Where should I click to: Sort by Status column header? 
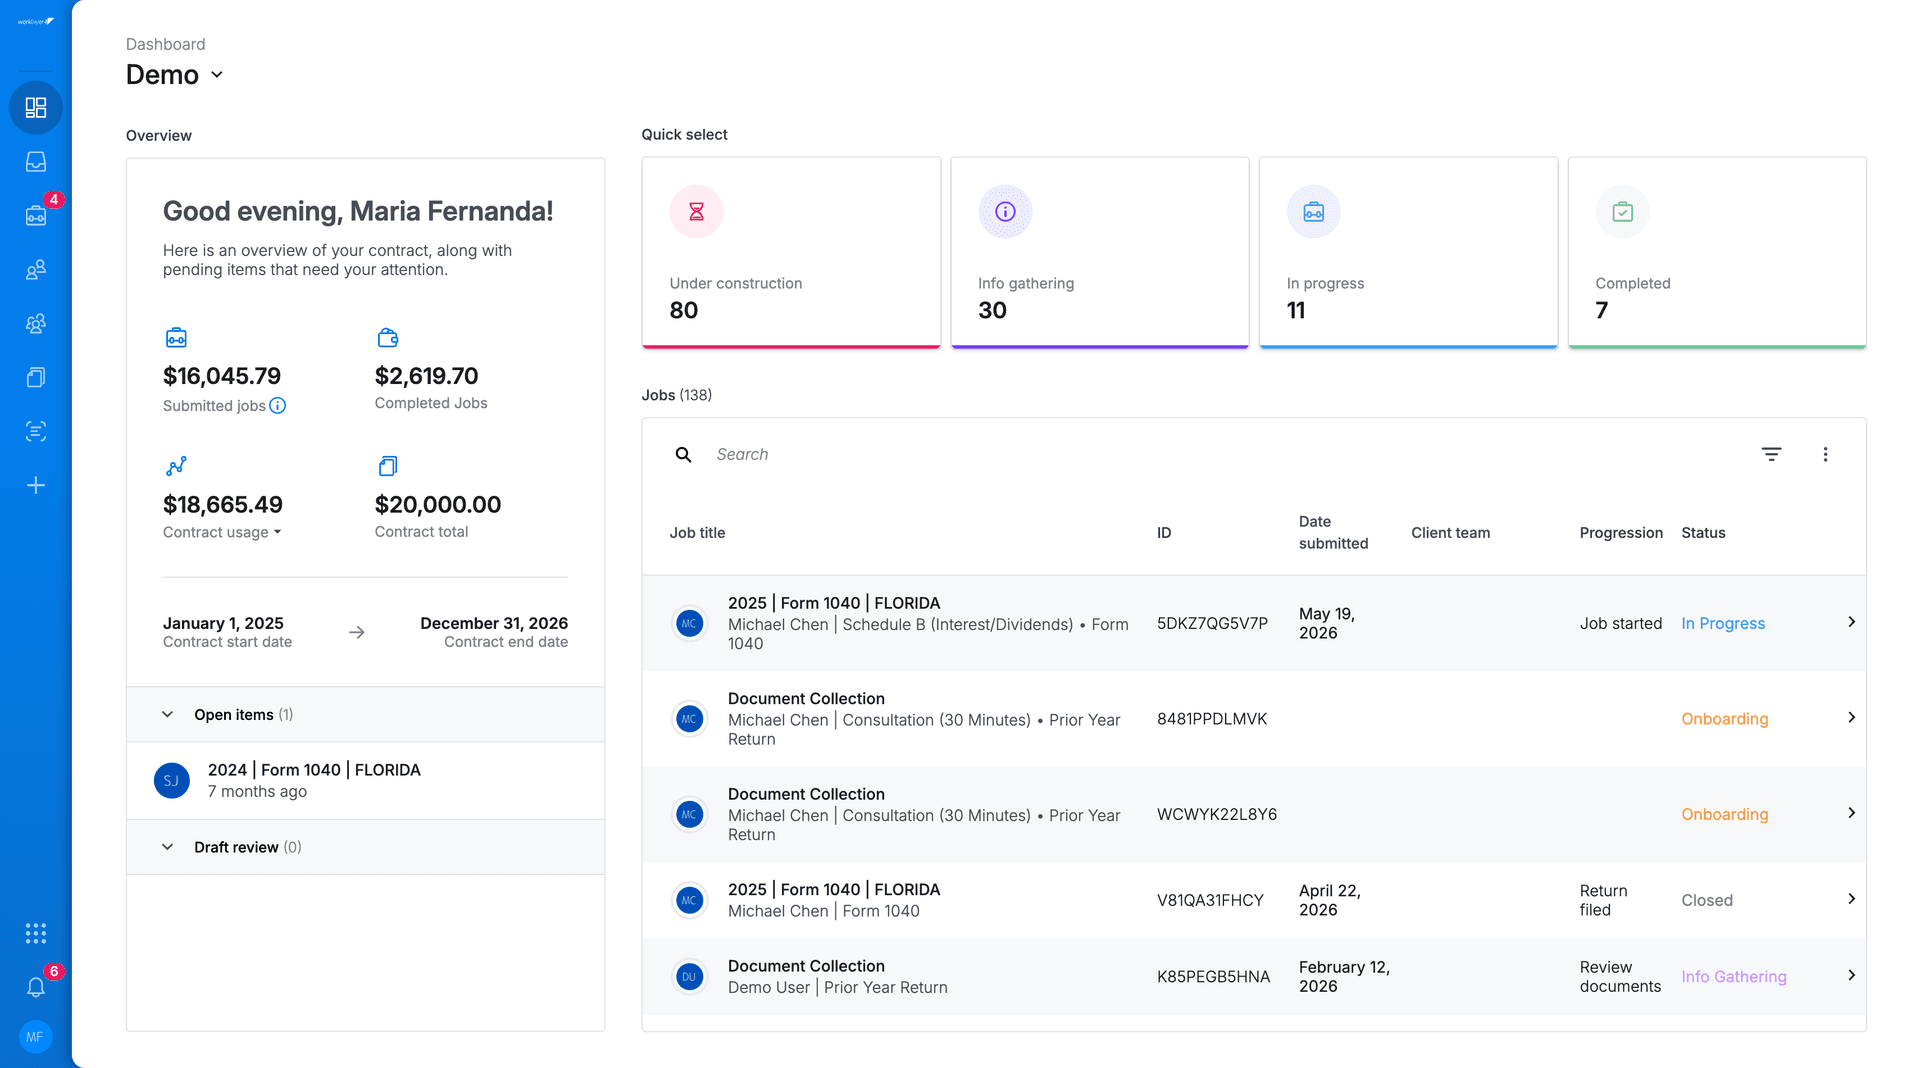(x=1703, y=533)
